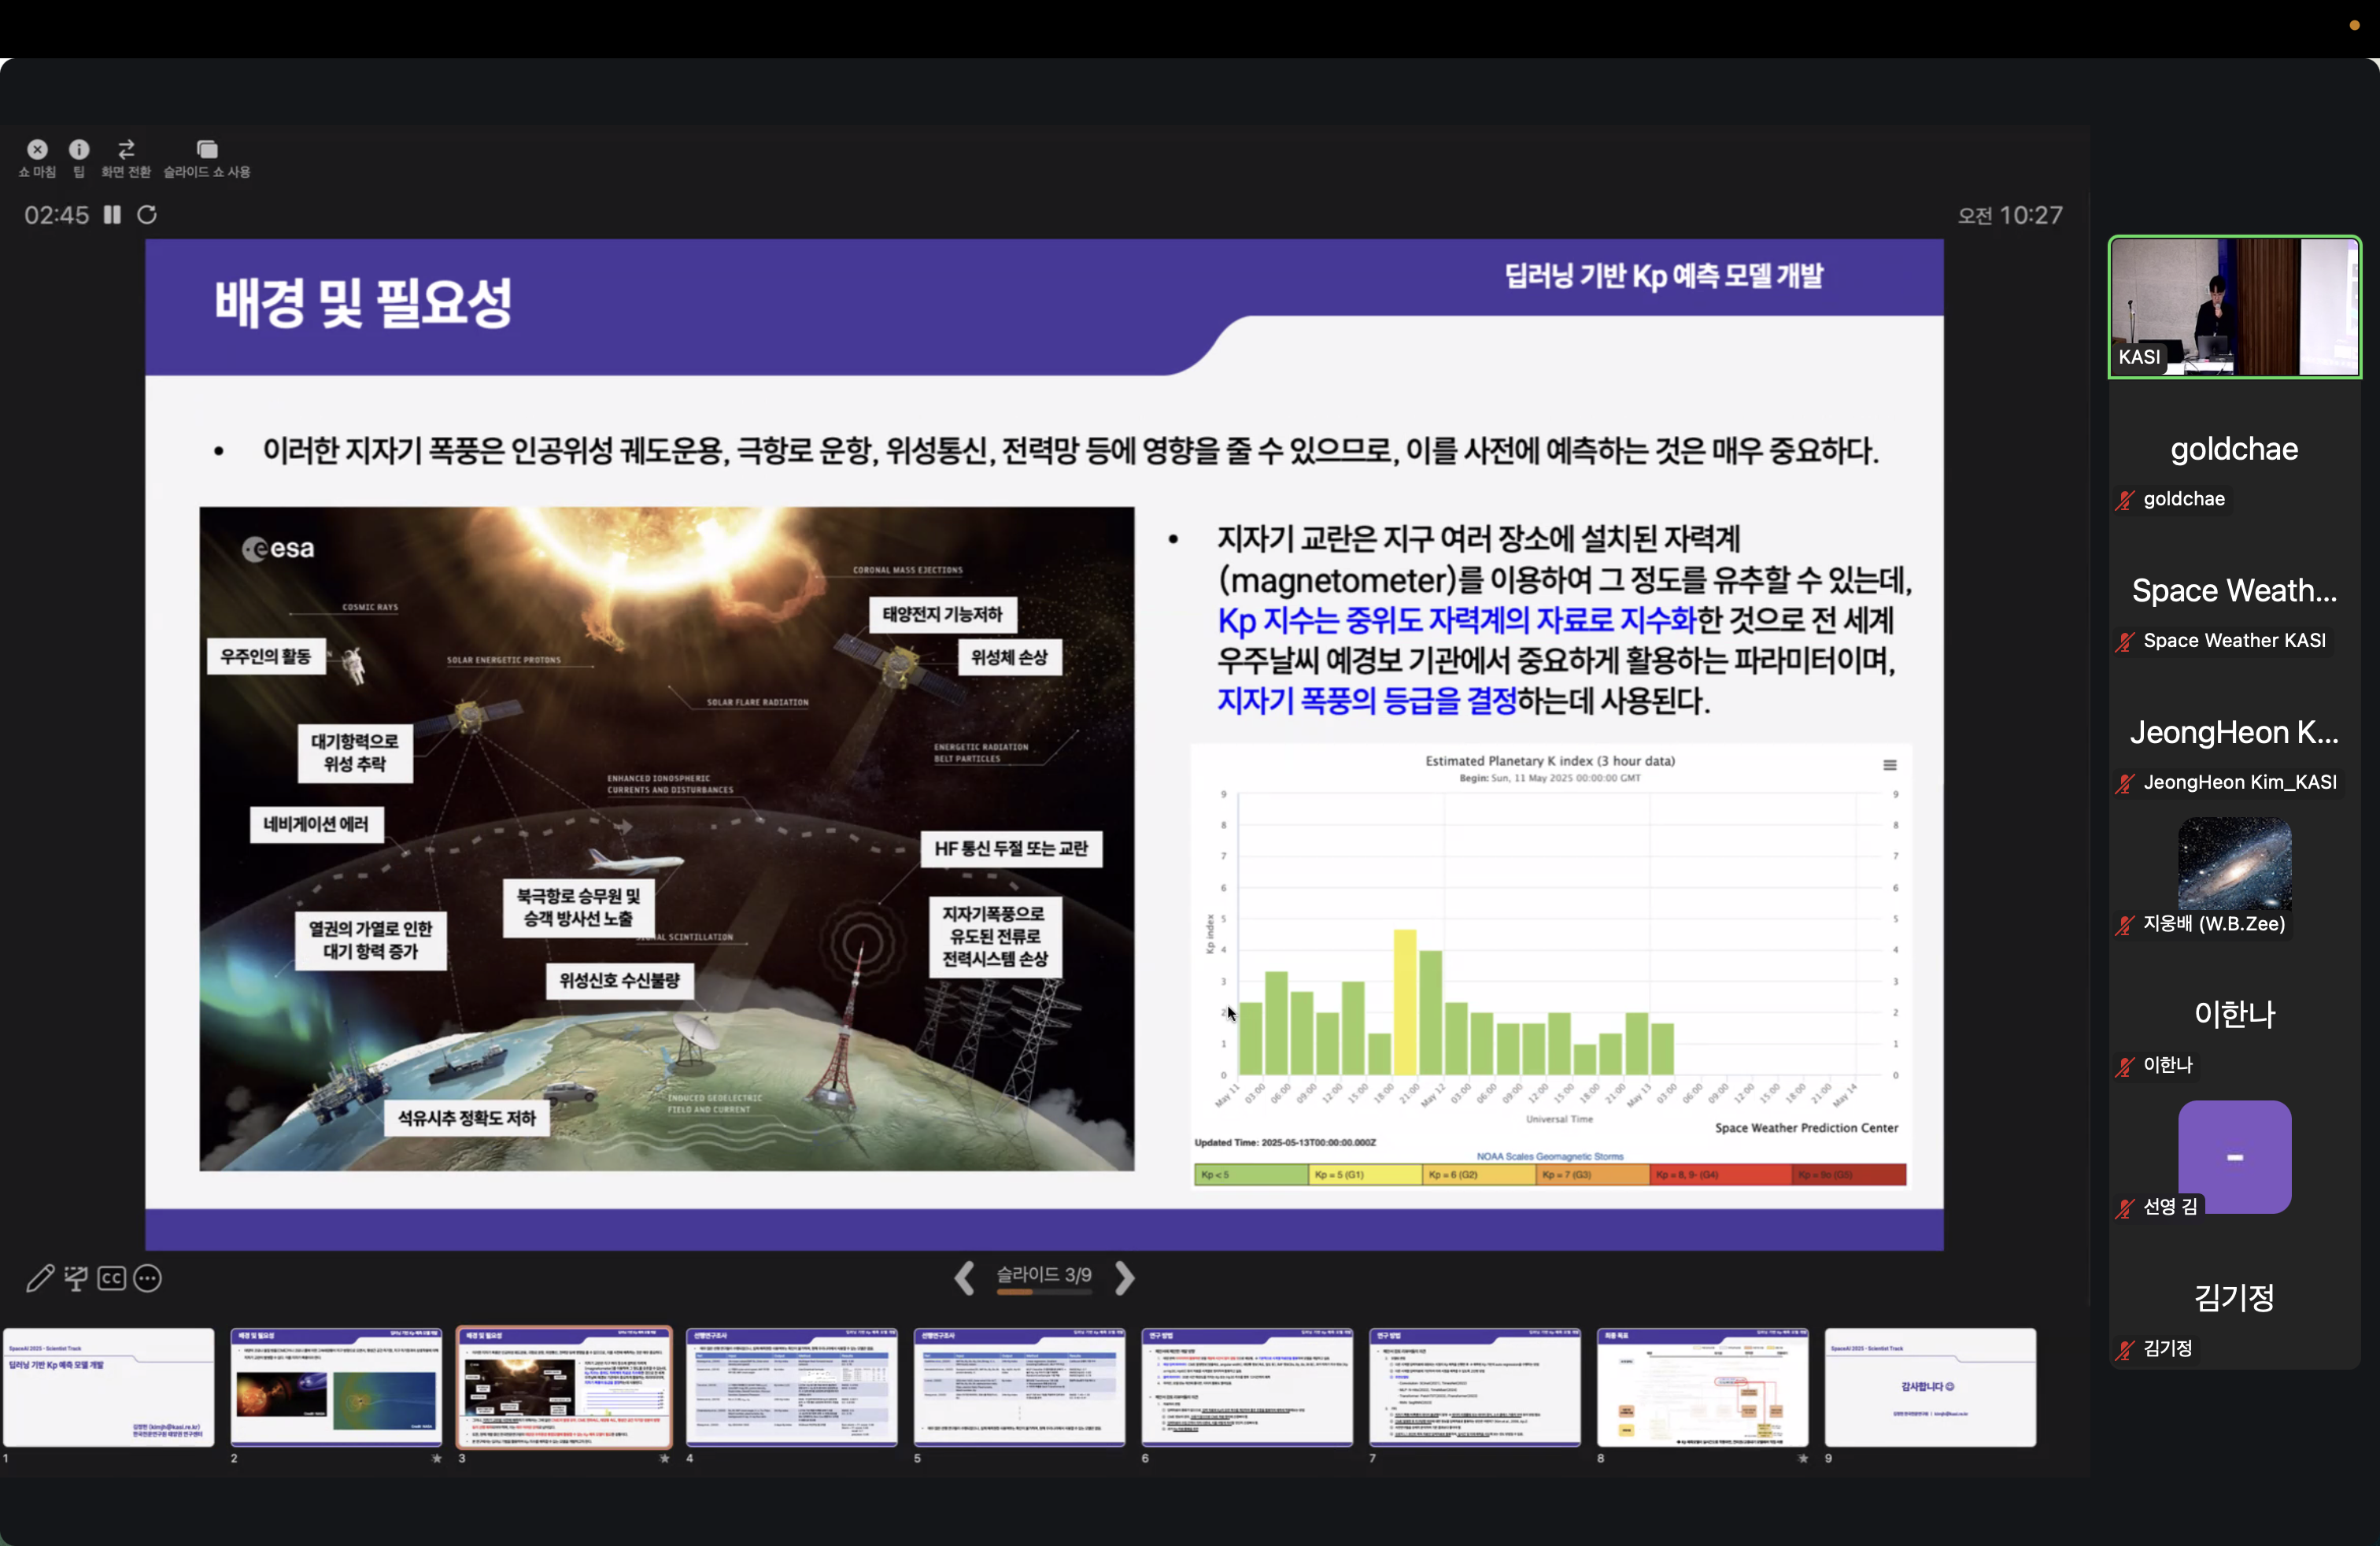Open slide 2 thumbnail
This screenshot has height=1546, width=2380.
coord(336,1387)
